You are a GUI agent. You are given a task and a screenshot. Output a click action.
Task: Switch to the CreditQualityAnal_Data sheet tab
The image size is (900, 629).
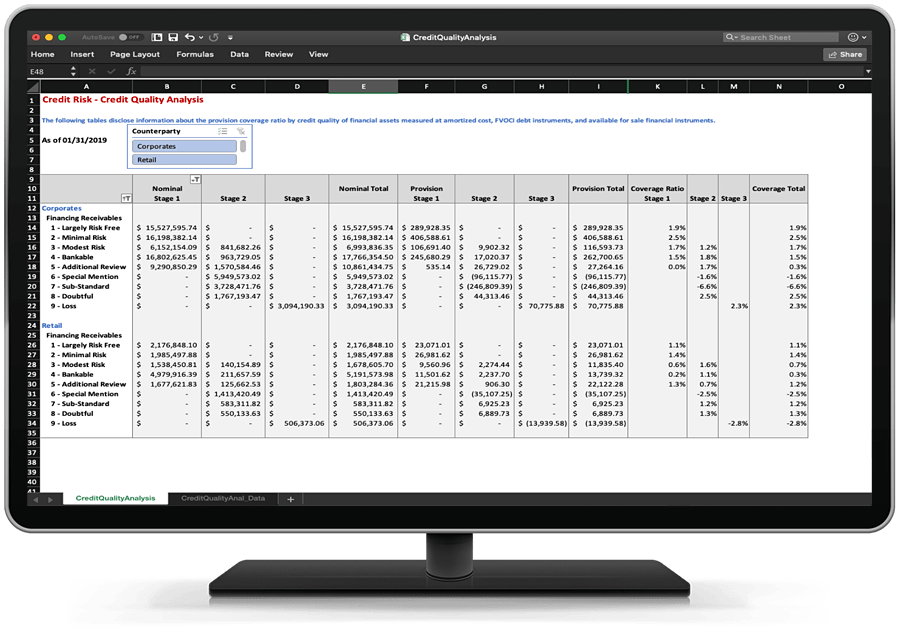pyautogui.click(x=223, y=498)
